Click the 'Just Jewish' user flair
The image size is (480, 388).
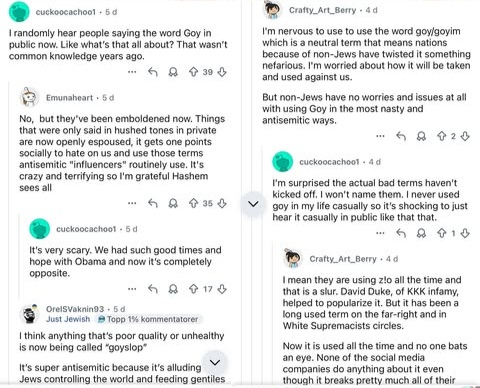[68, 319]
